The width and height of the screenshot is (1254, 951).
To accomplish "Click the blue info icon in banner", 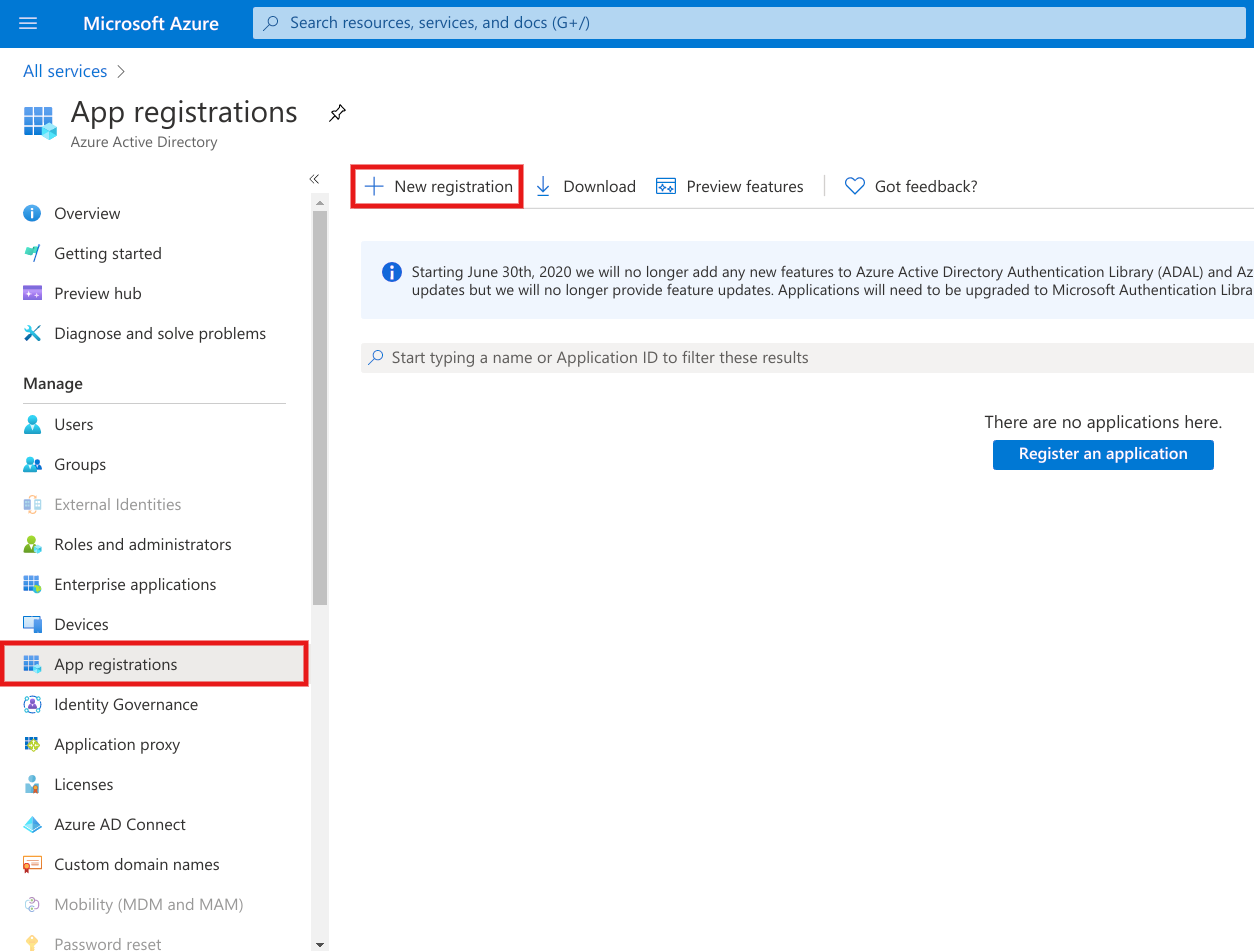I will click(x=393, y=272).
